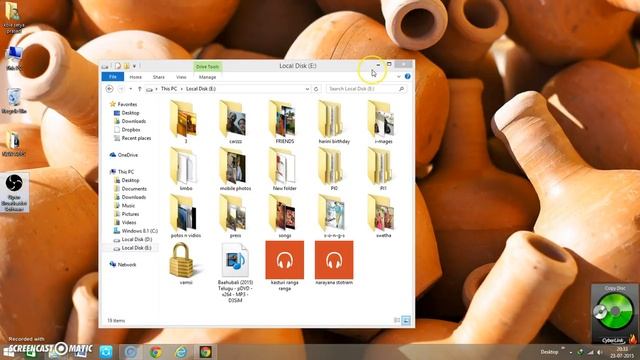
Task: Select the potos n vidios folder
Action: click(186, 216)
